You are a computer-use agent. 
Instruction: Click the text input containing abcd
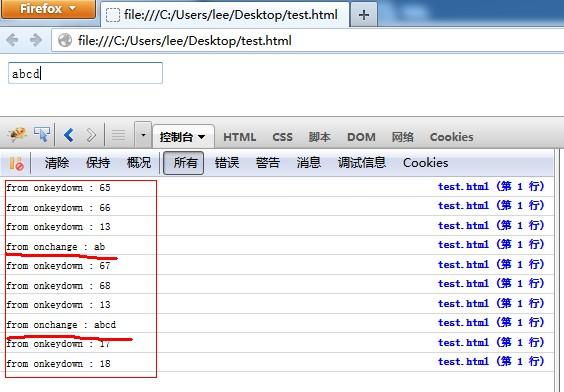coord(85,73)
